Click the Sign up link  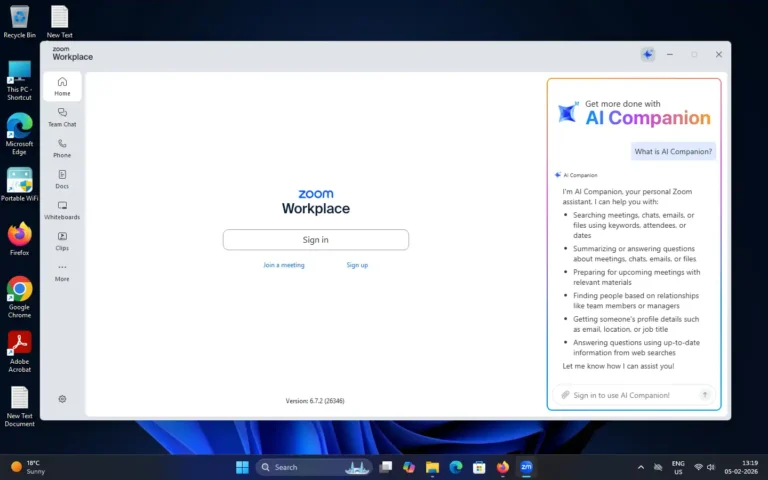click(x=357, y=265)
